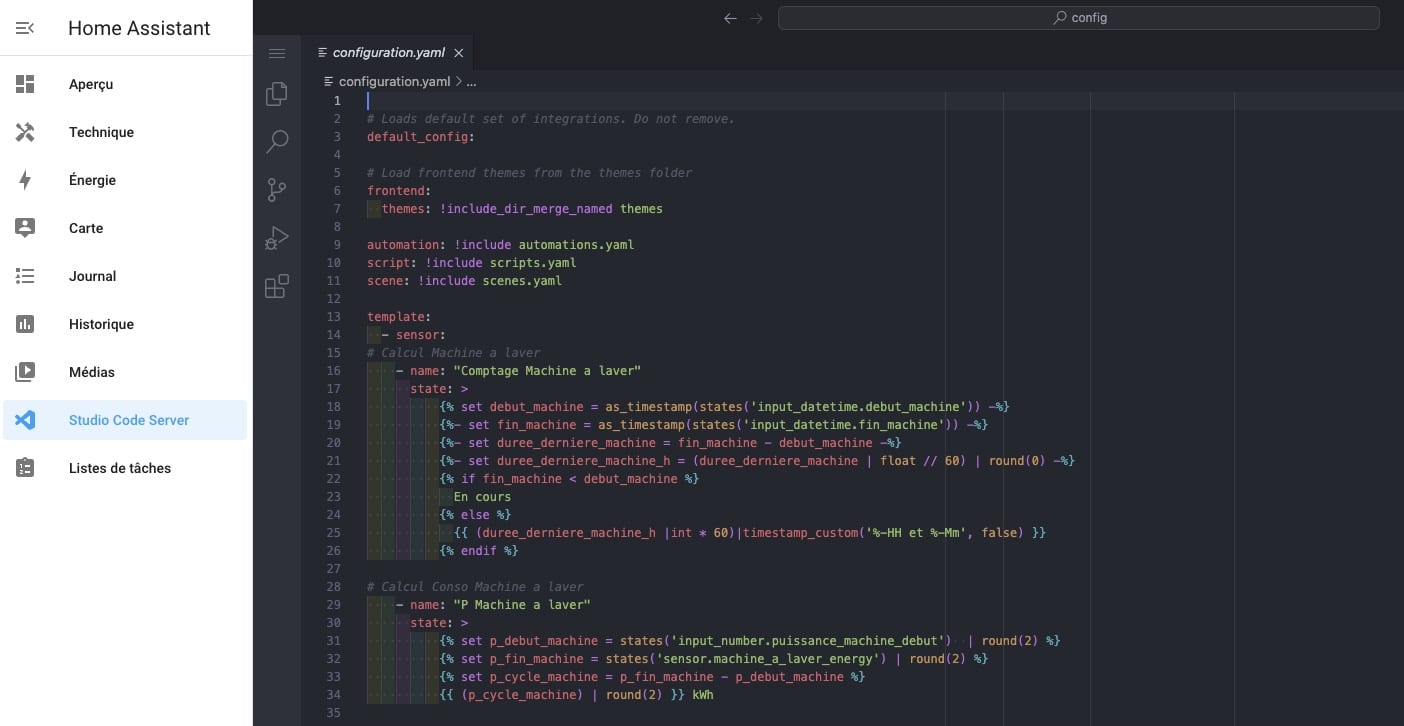Open the VS Code hamburger menu
1404x726 pixels.
[x=277, y=53]
